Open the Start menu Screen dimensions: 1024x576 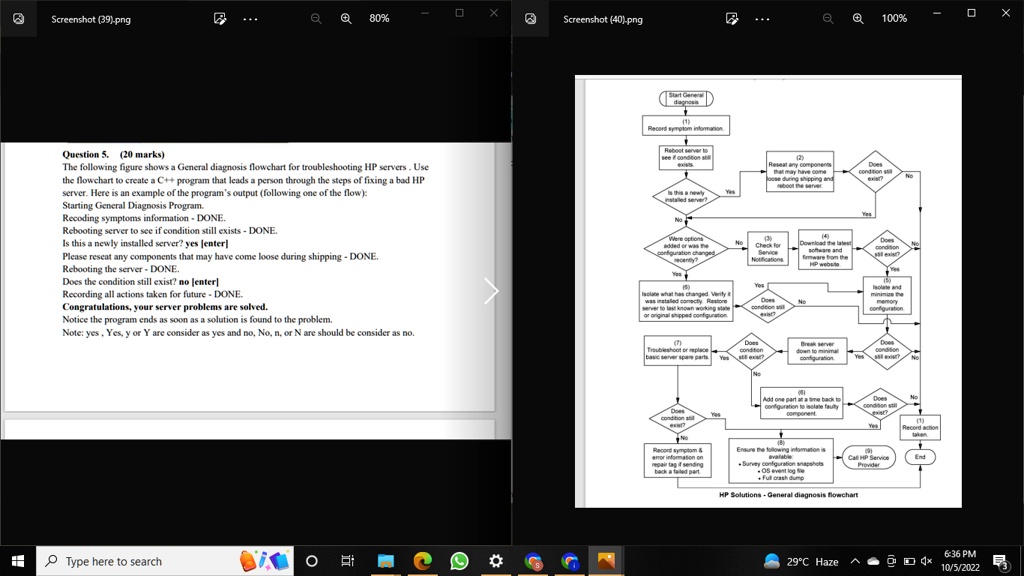(x=18, y=561)
